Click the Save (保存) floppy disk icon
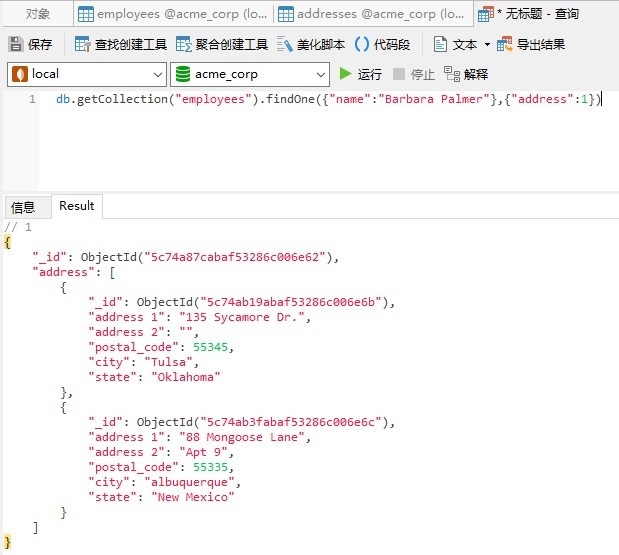The height and width of the screenshot is (555, 619). click(16, 44)
